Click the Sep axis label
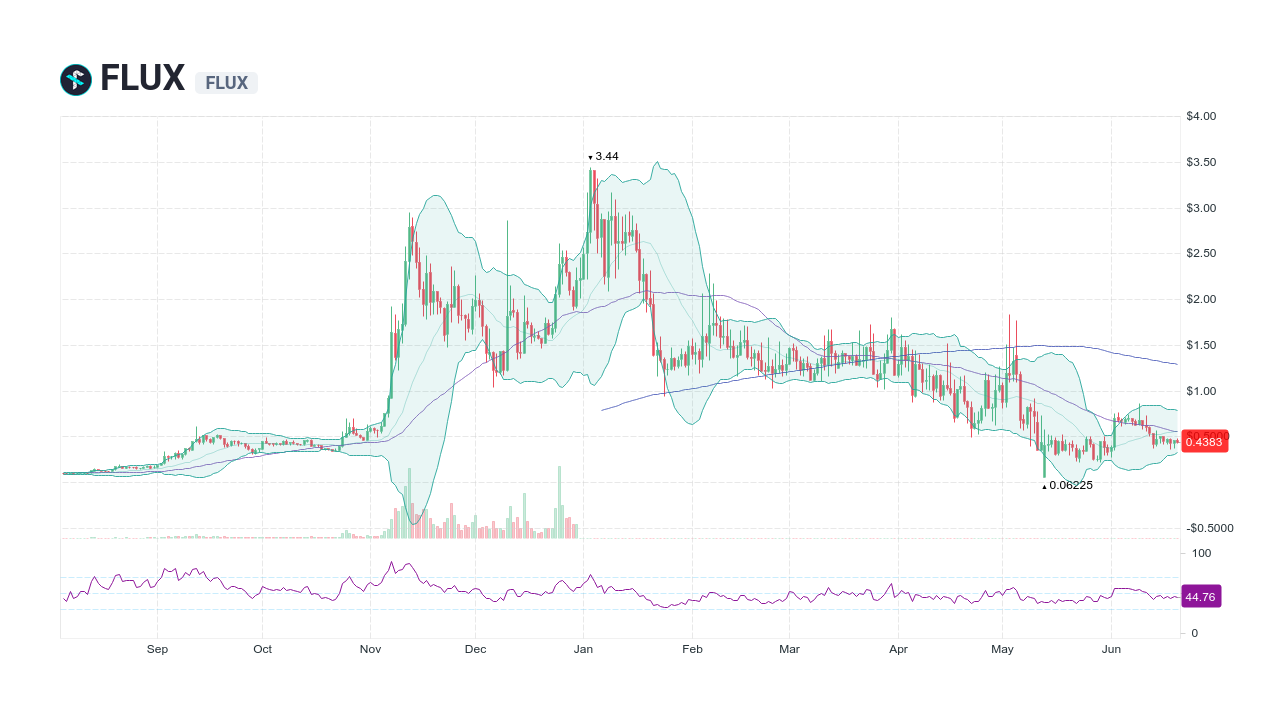 [156, 649]
